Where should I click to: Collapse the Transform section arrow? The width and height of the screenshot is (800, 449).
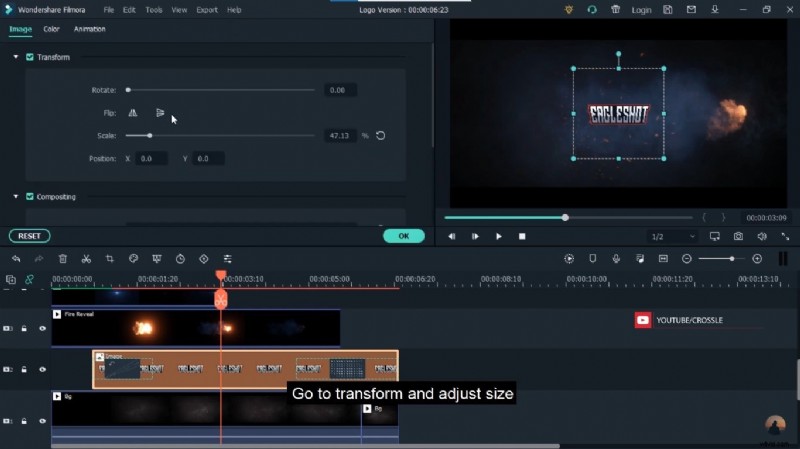pos(16,57)
